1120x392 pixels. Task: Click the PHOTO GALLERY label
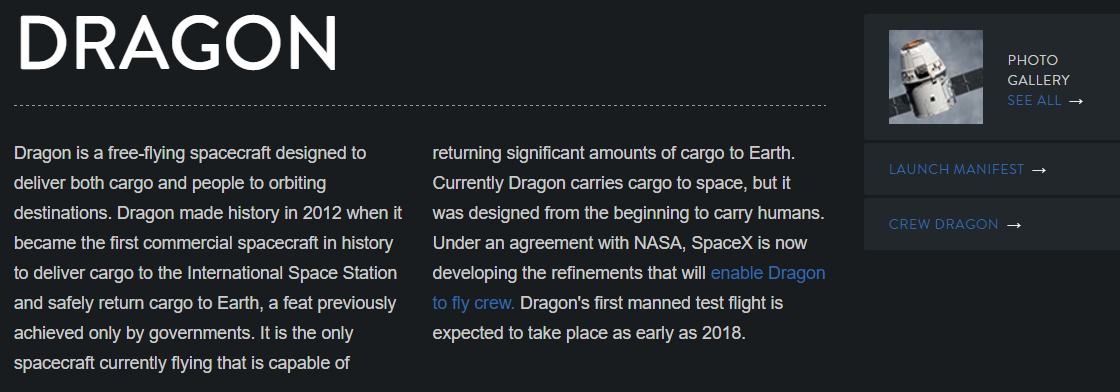(1039, 70)
